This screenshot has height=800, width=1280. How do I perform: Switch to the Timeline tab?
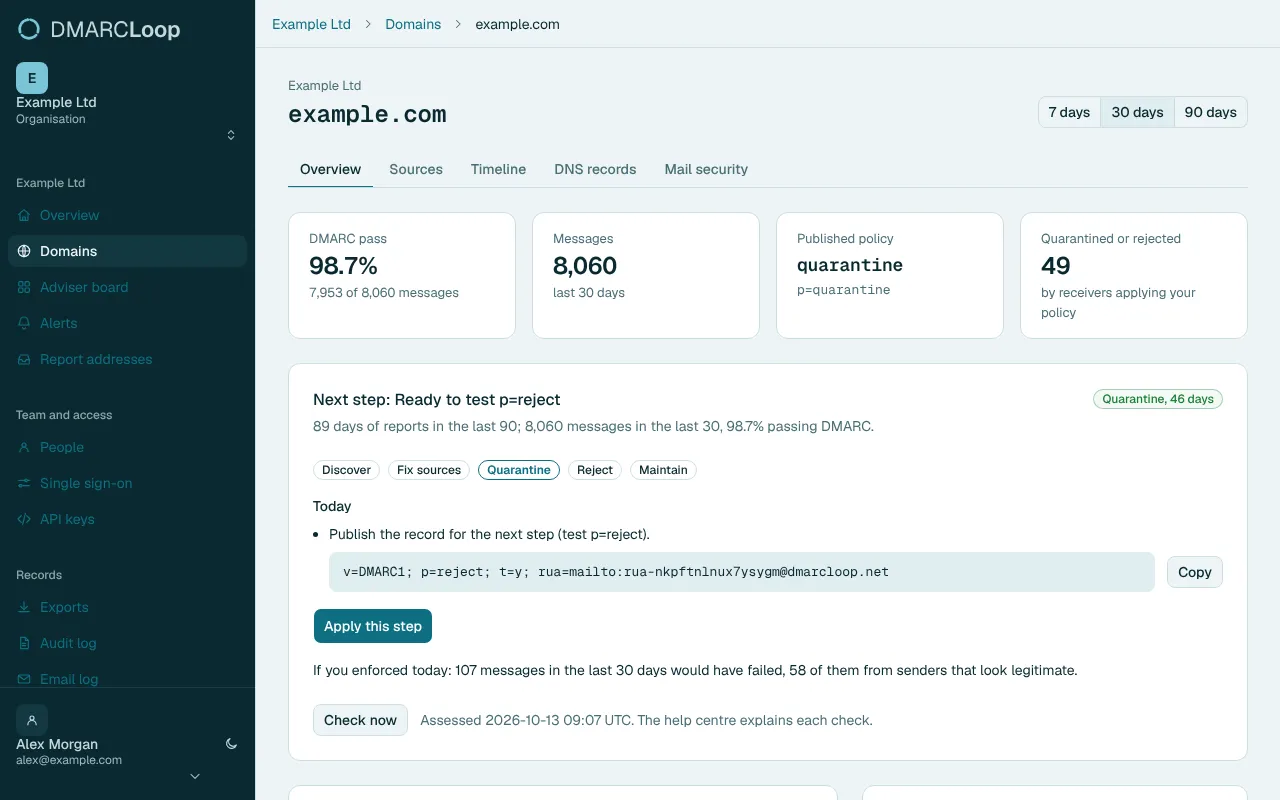coord(498,169)
